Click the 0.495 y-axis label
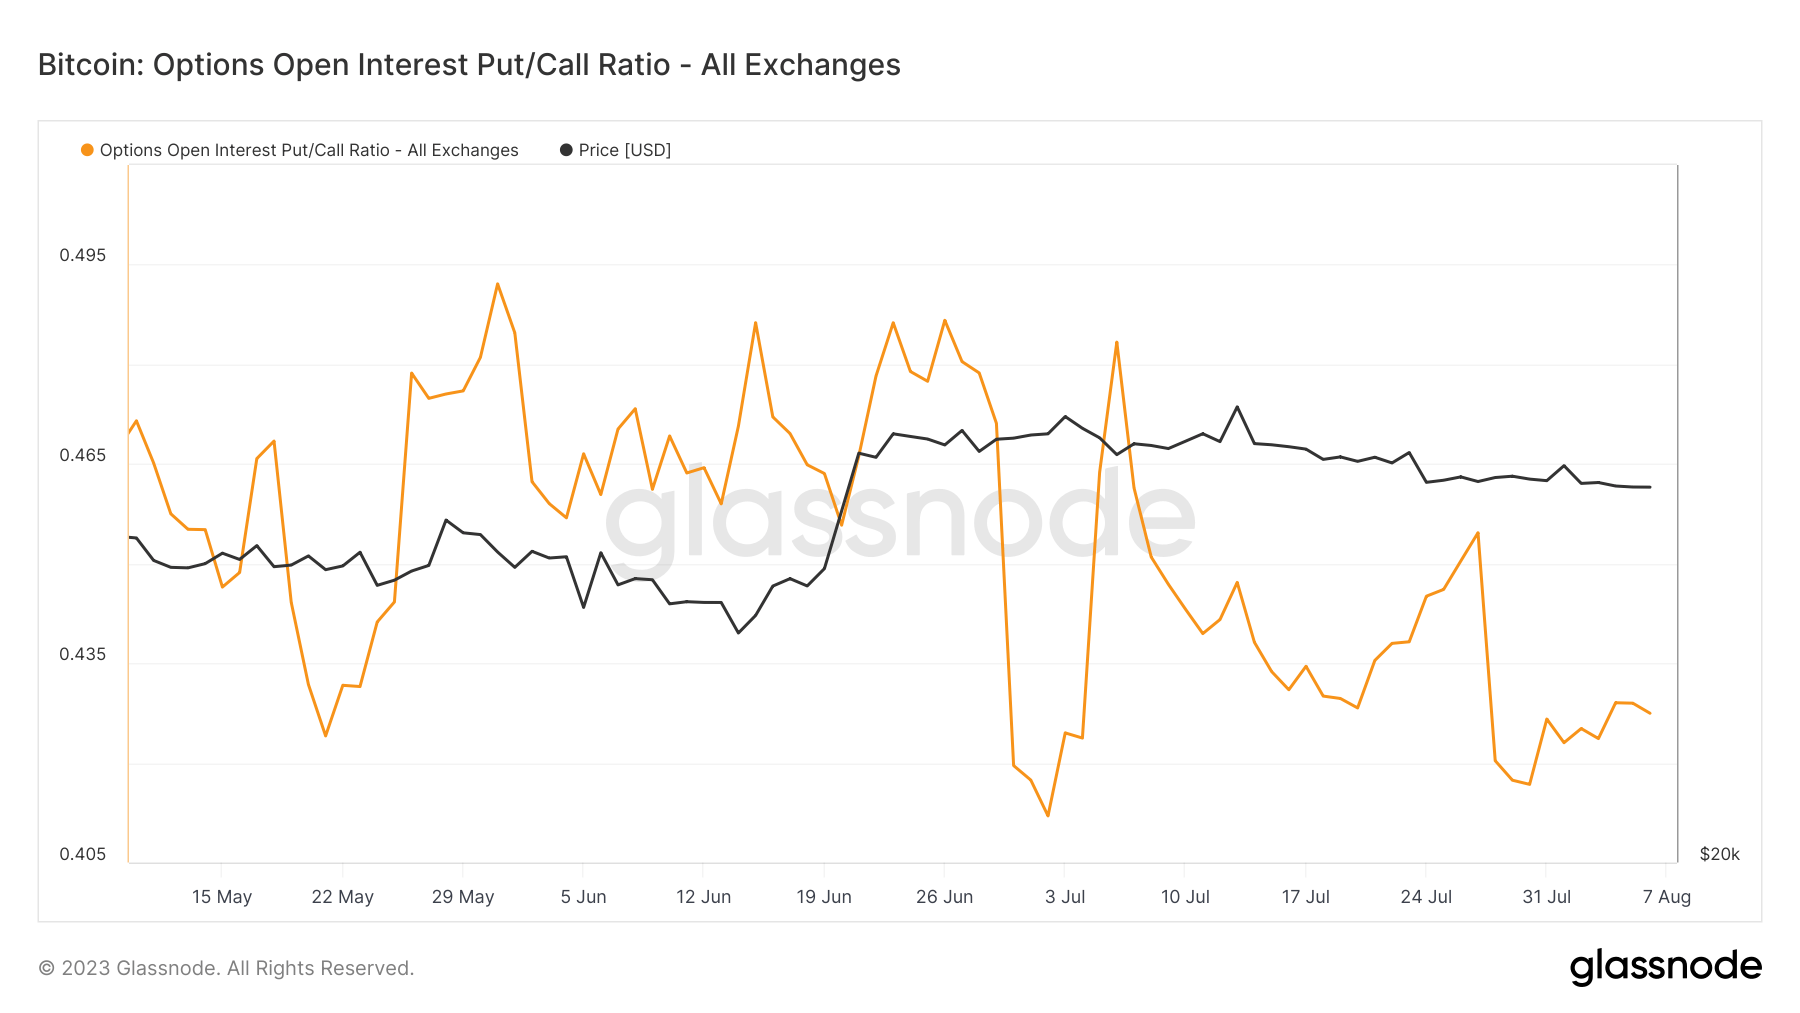This screenshot has height=1013, width=1800. (x=82, y=255)
